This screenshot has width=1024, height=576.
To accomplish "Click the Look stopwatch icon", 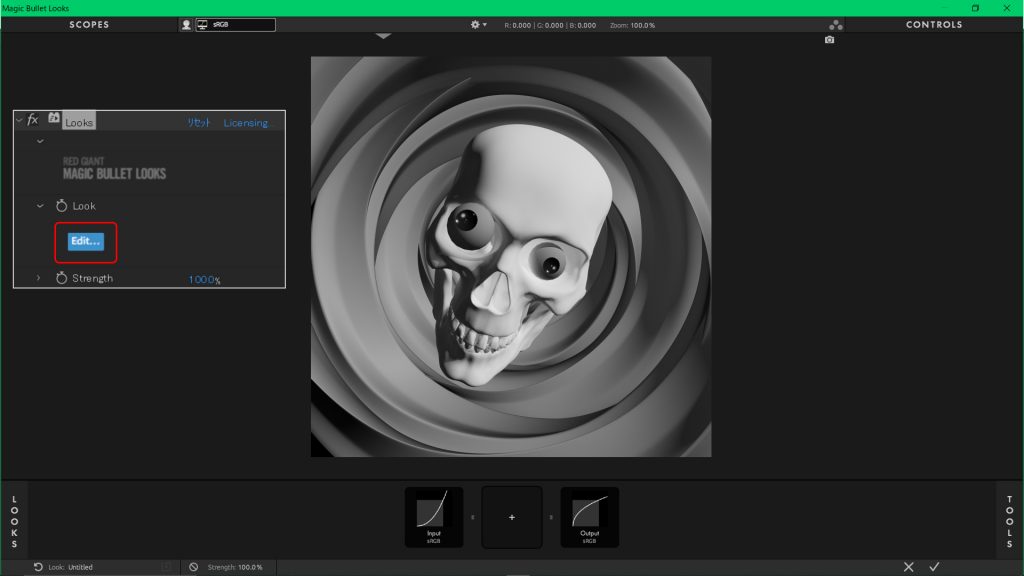I will click(x=61, y=206).
